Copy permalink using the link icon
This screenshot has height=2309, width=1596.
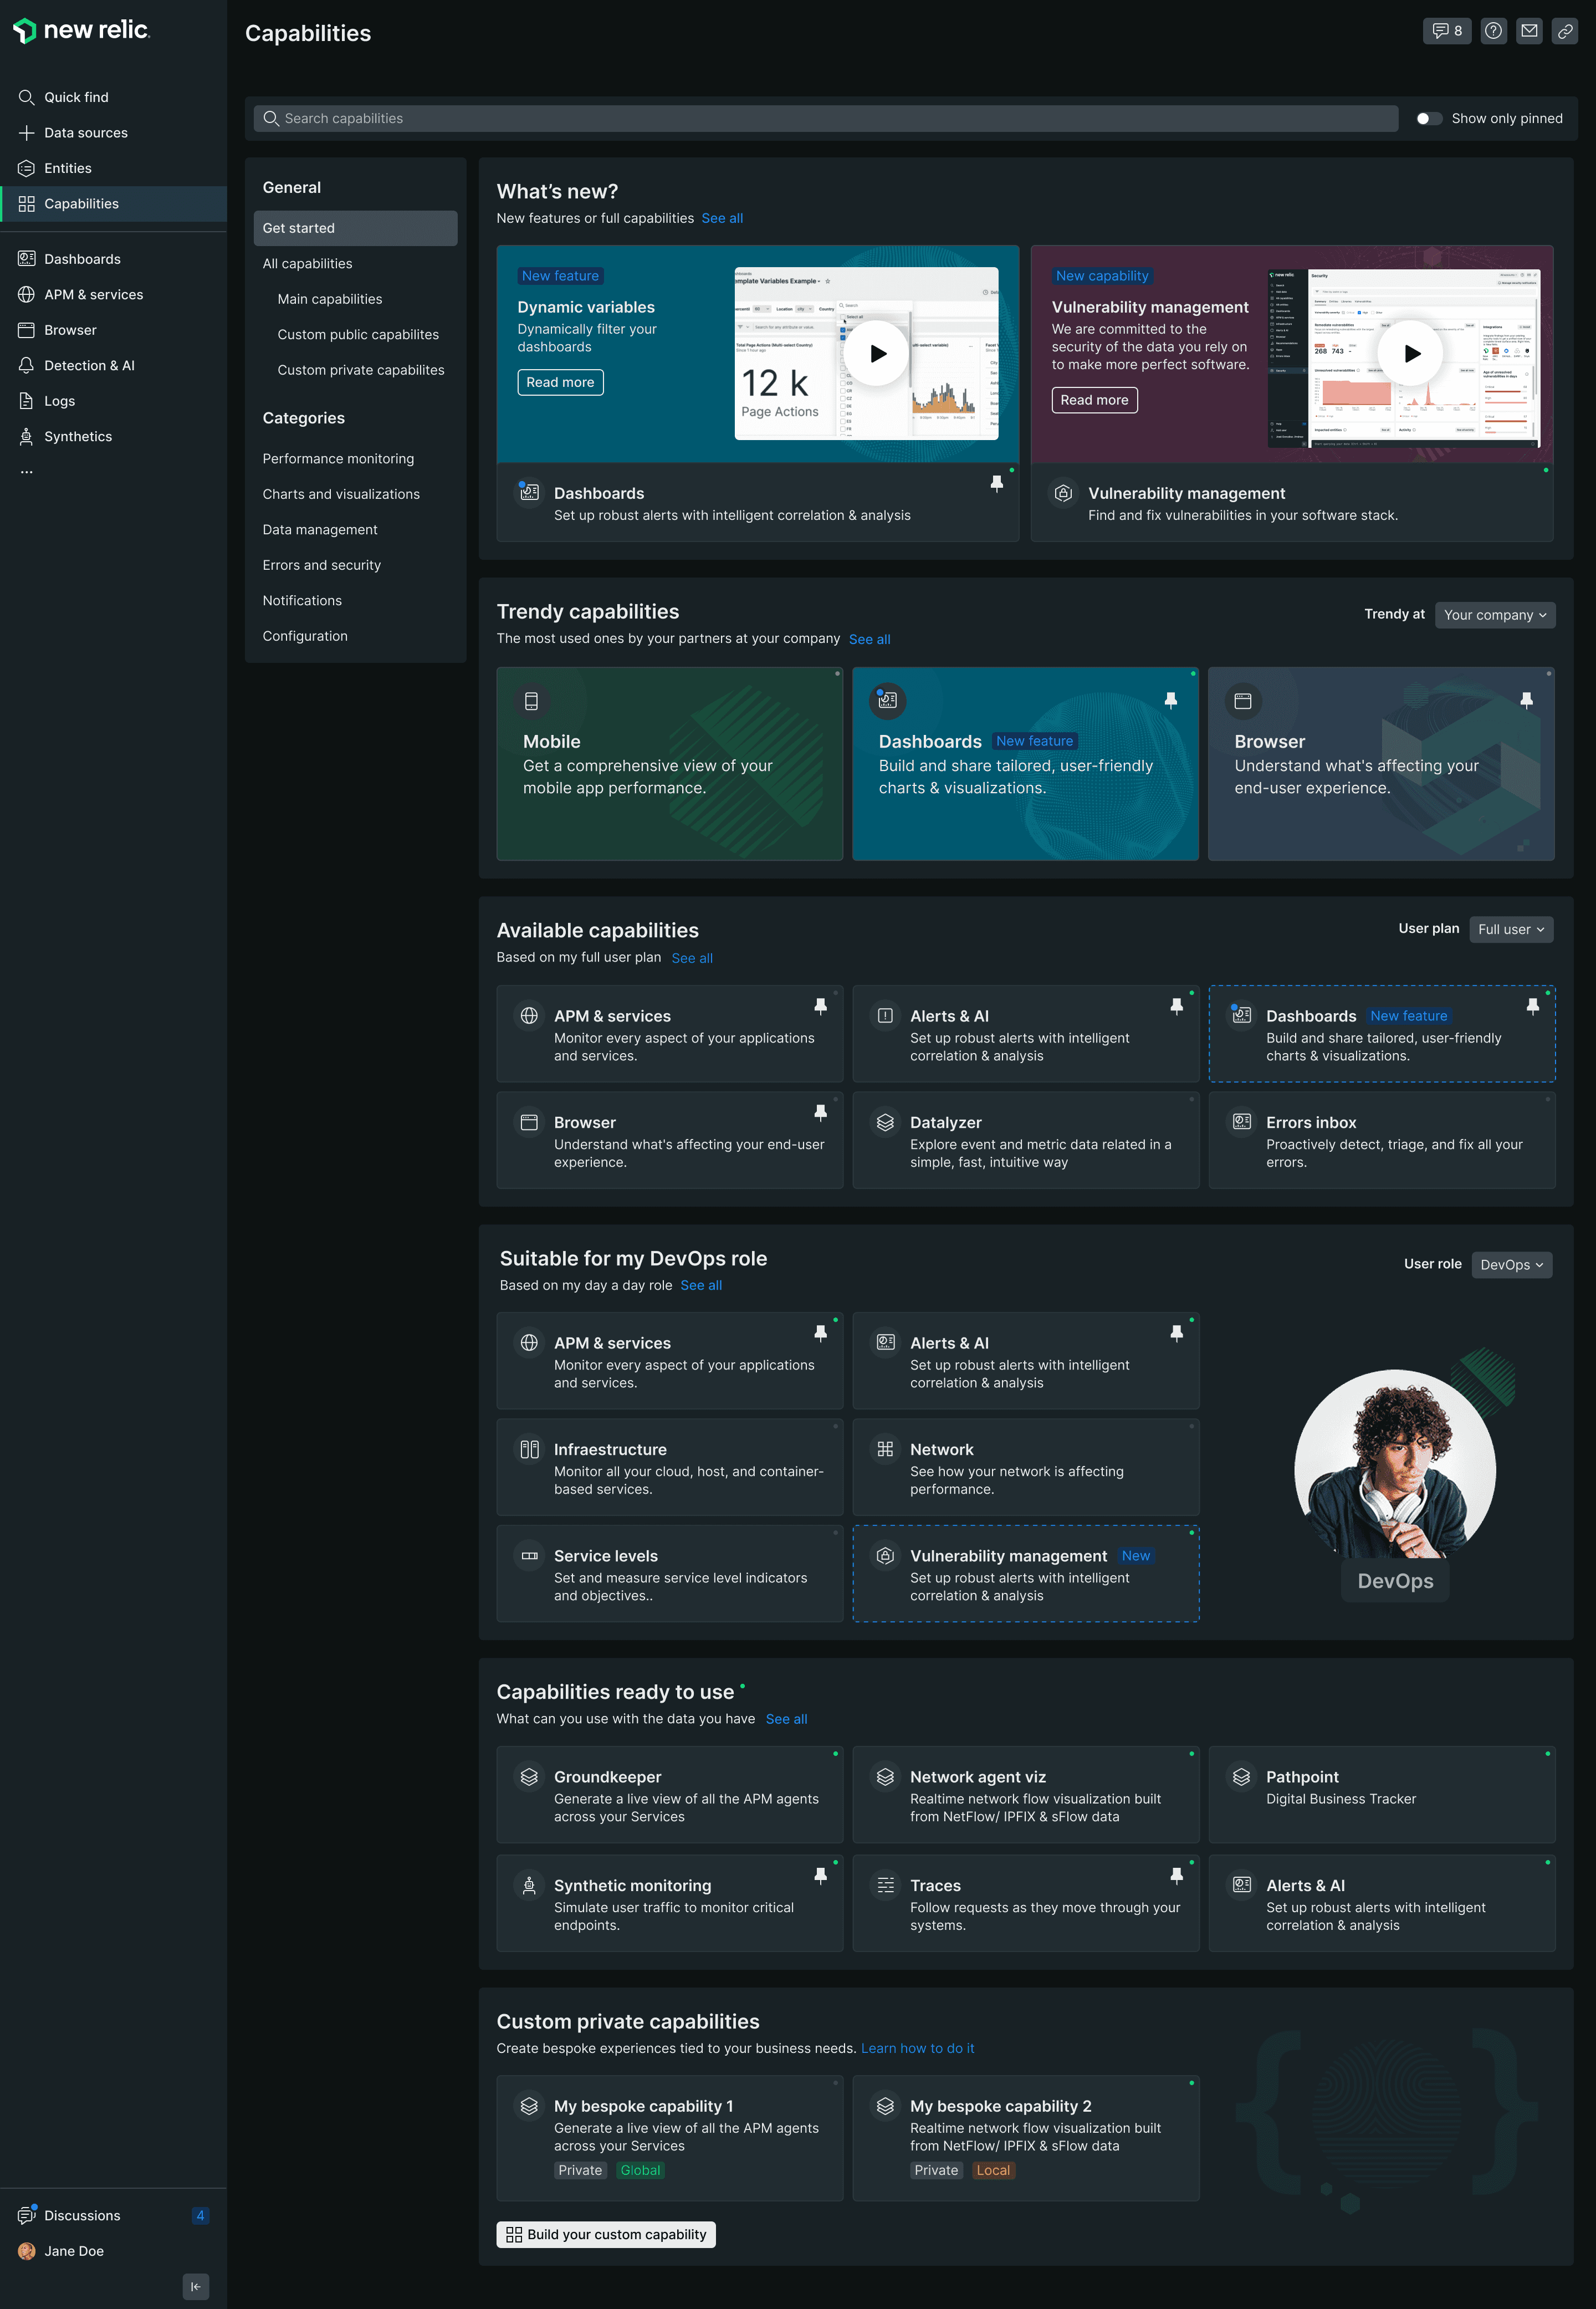(x=1564, y=31)
